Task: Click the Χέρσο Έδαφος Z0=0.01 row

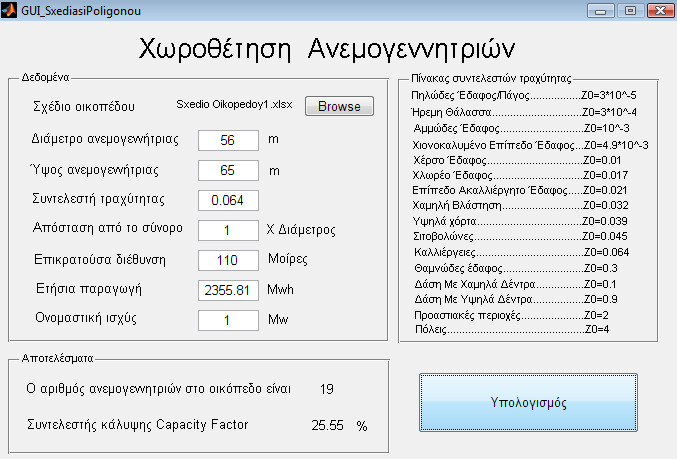Action: tap(517, 160)
